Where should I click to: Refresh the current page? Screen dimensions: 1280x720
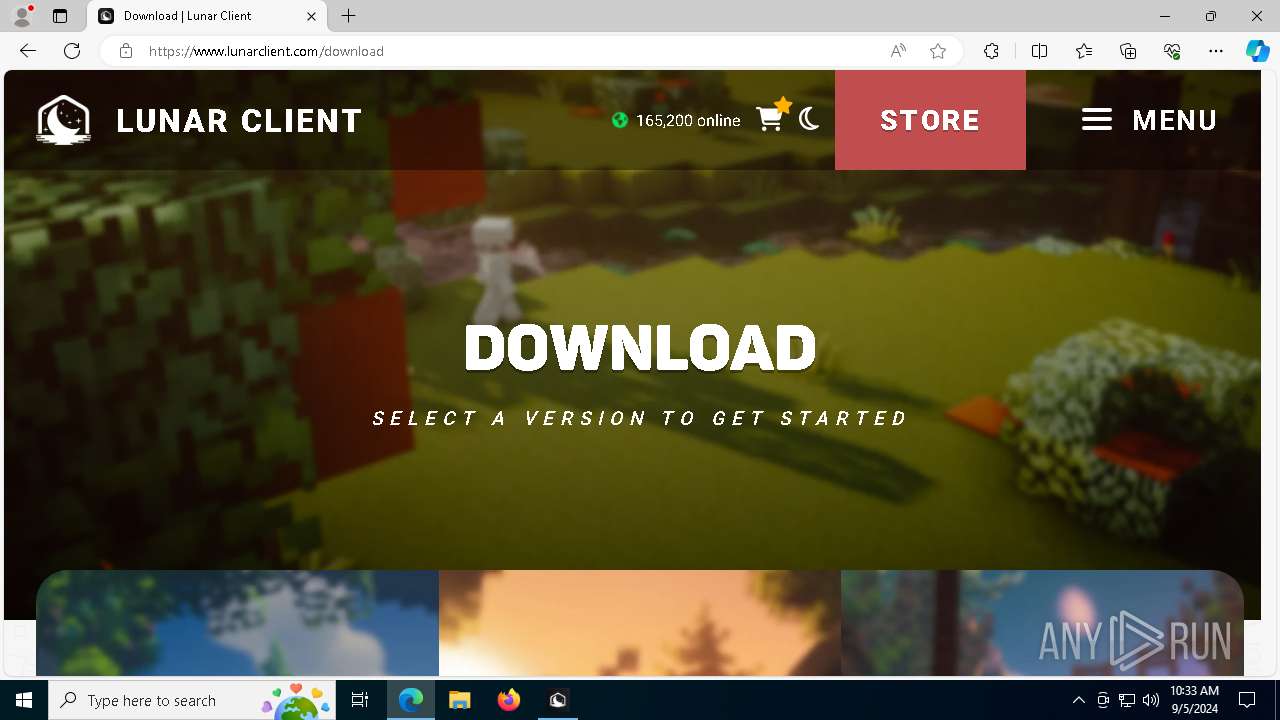tap(72, 51)
